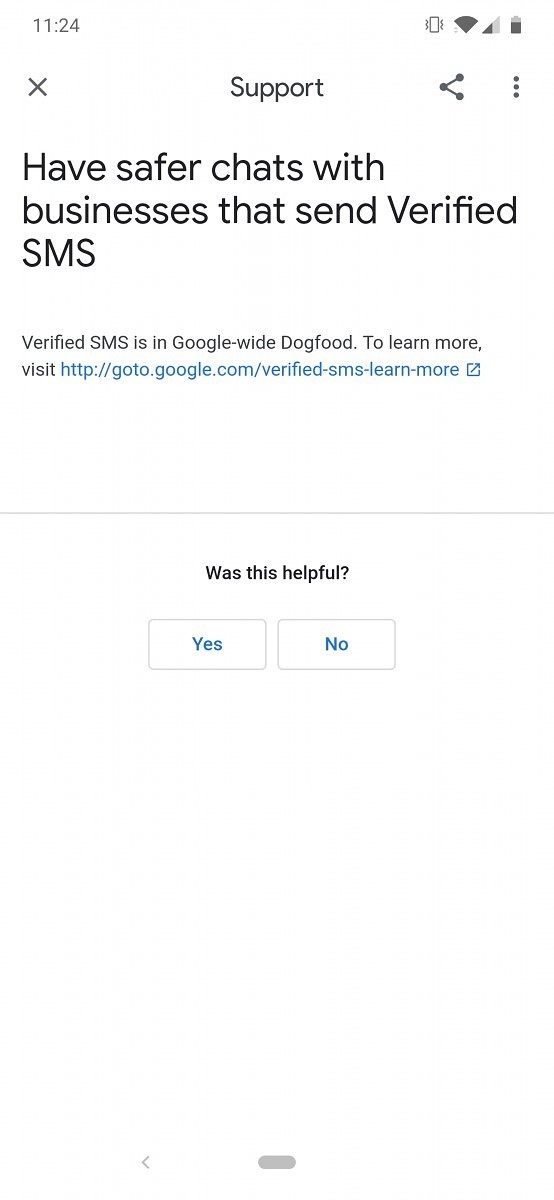Close the Support page with the X
Screen dimensions: 554x1200
38,87
